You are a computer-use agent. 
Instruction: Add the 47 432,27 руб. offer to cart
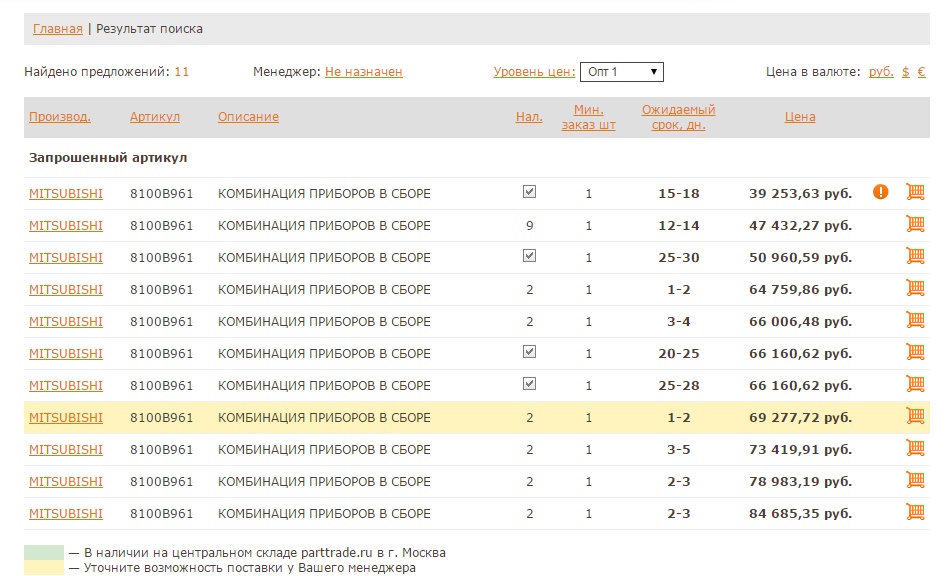tap(914, 225)
